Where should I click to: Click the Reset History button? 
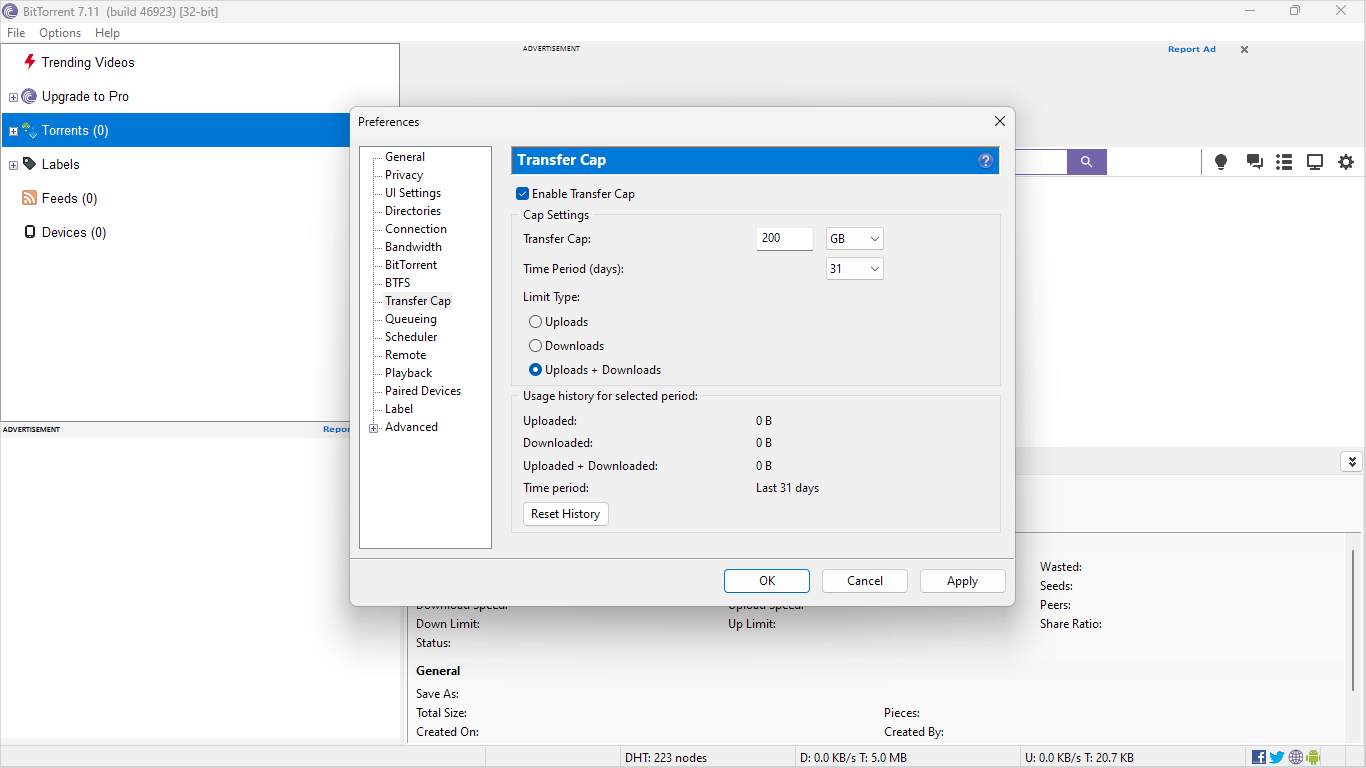566,514
